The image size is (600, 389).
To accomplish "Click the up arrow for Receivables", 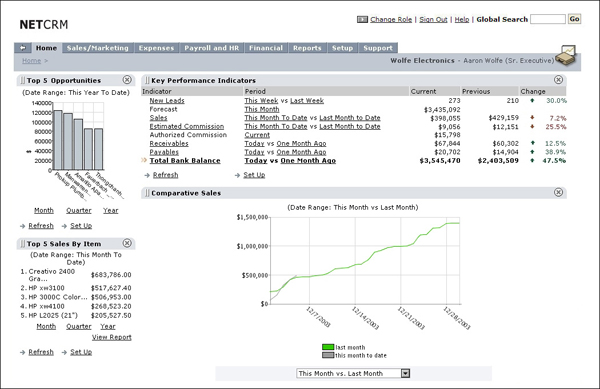I will [x=532, y=143].
